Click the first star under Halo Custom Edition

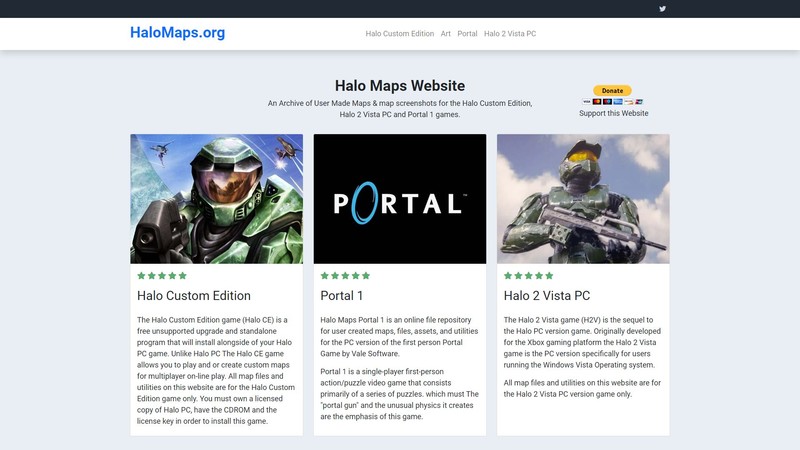pos(141,275)
